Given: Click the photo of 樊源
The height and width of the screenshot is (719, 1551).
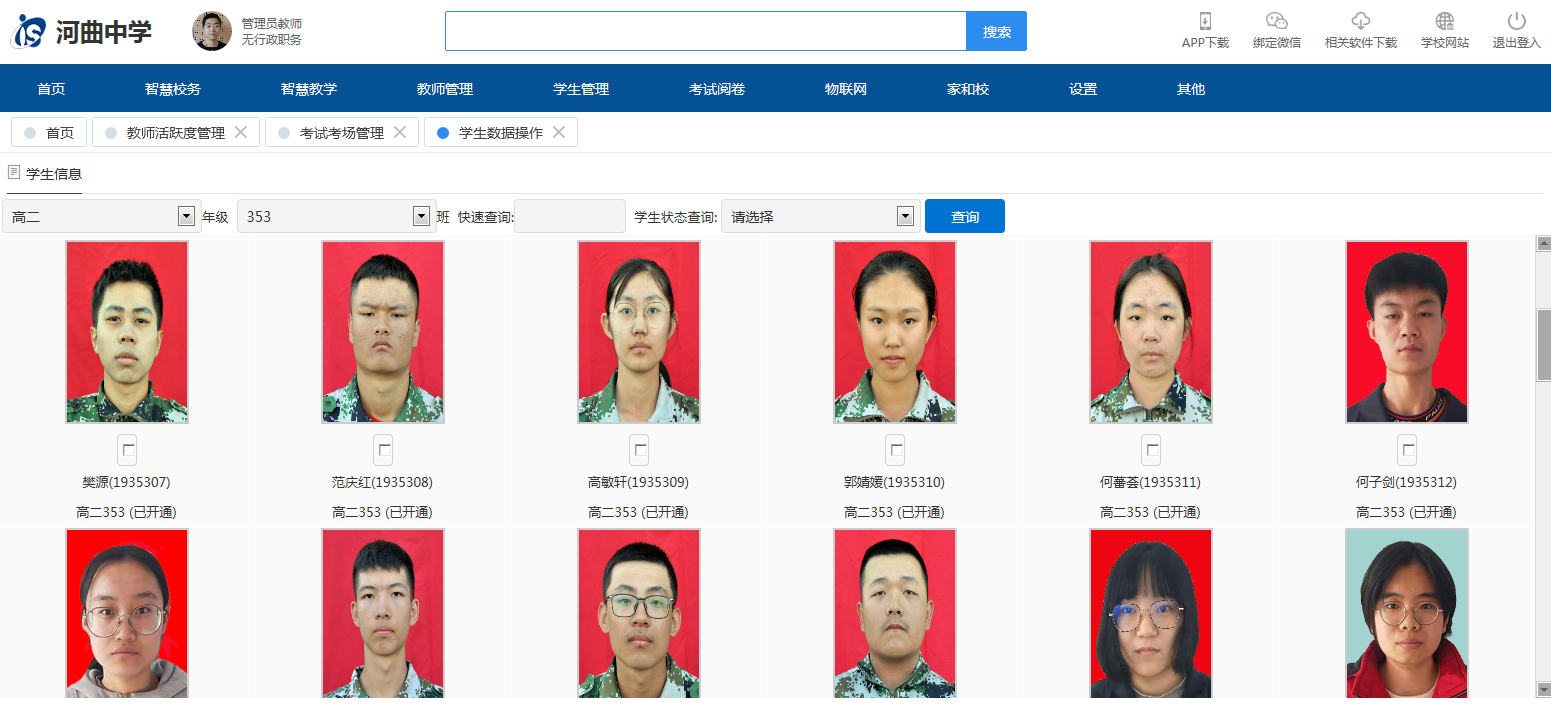Looking at the screenshot, I should coord(127,332).
